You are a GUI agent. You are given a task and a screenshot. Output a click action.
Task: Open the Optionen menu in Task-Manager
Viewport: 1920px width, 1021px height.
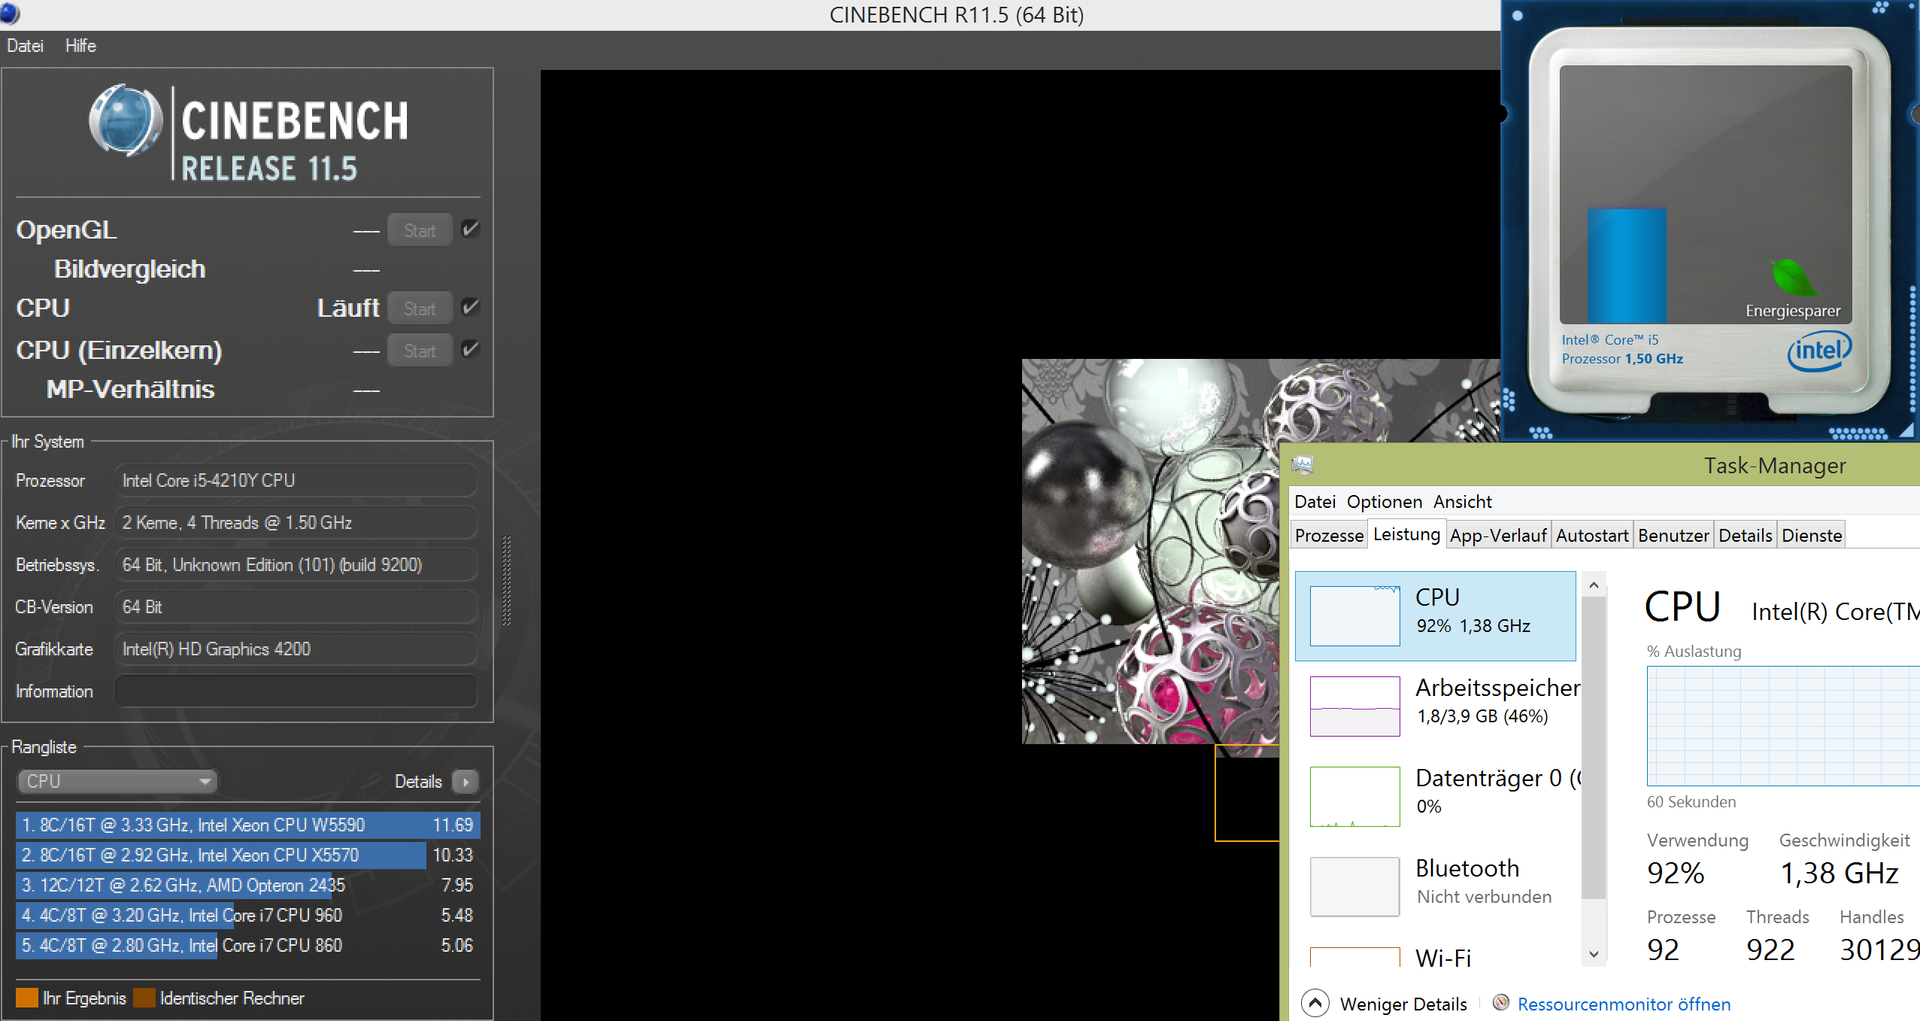[x=1384, y=501]
